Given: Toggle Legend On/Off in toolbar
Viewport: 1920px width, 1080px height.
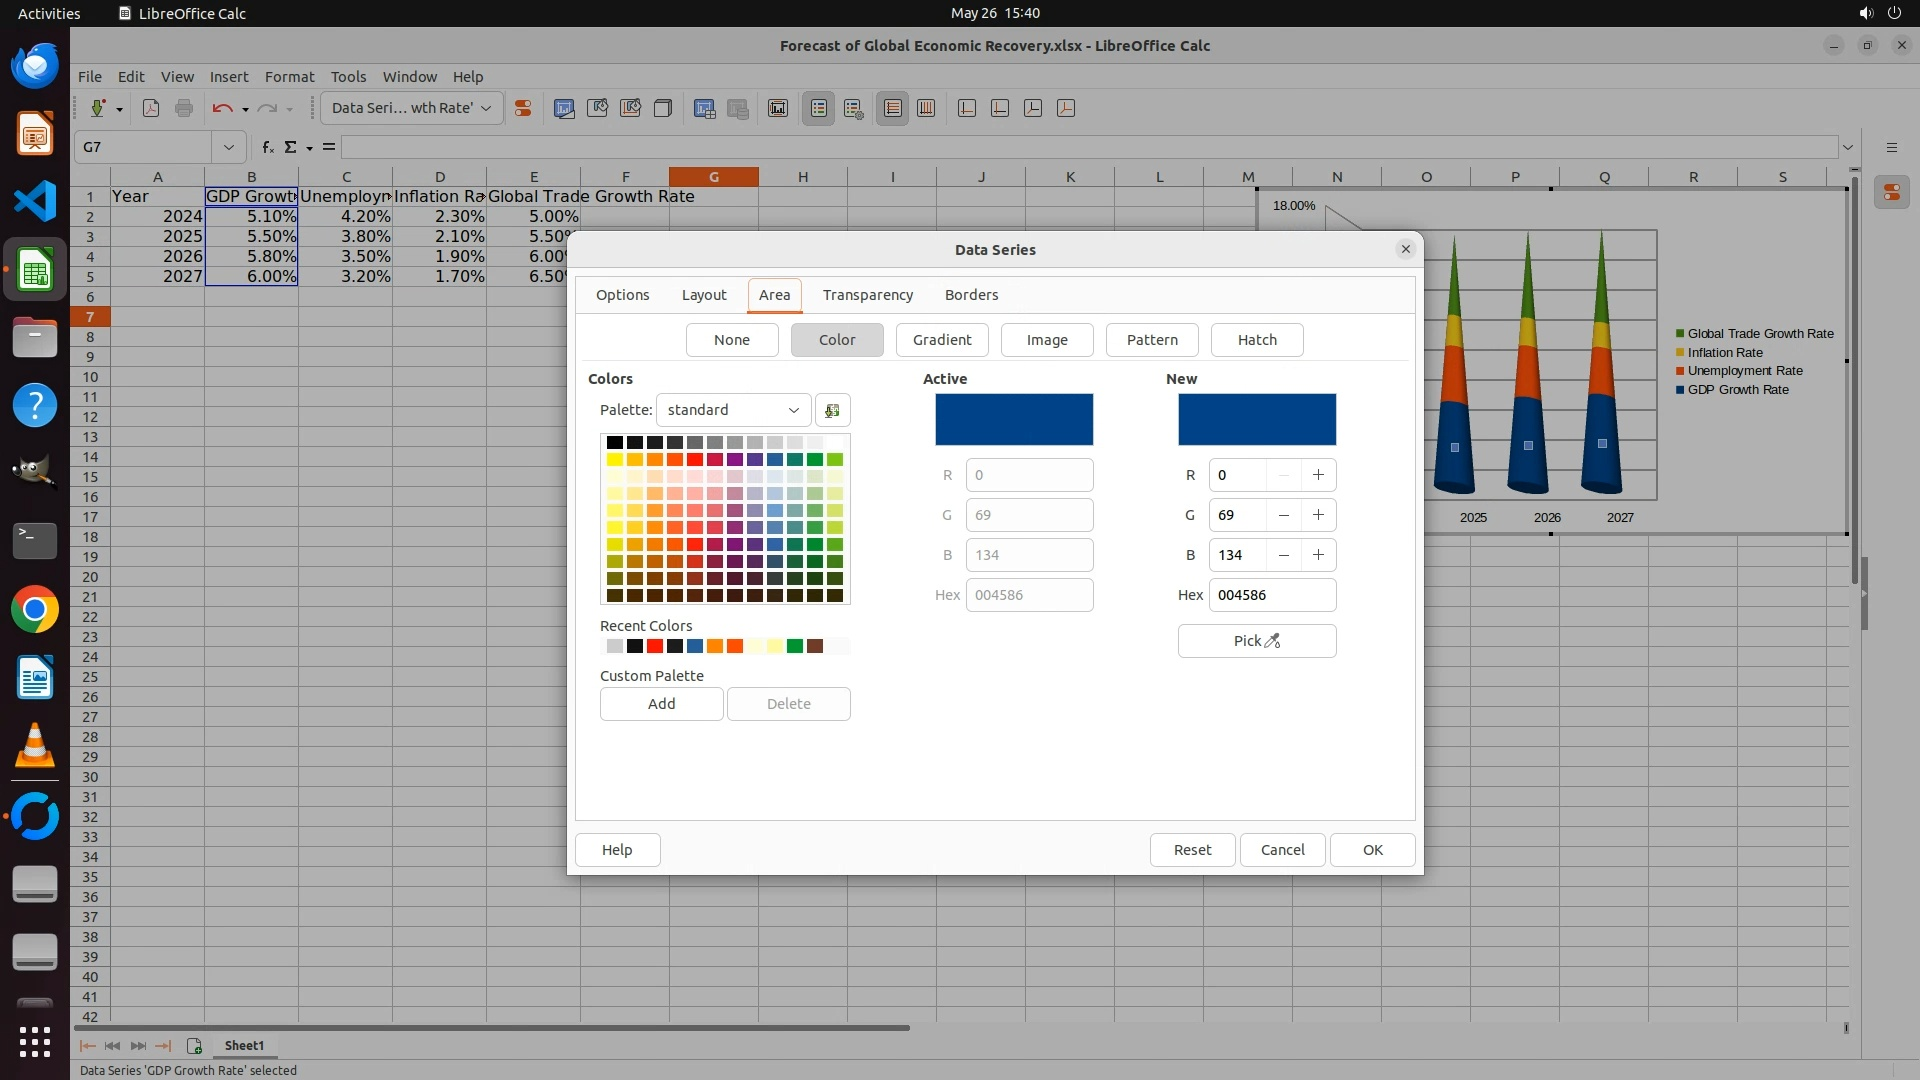Looking at the screenshot, I should (819, 108).
